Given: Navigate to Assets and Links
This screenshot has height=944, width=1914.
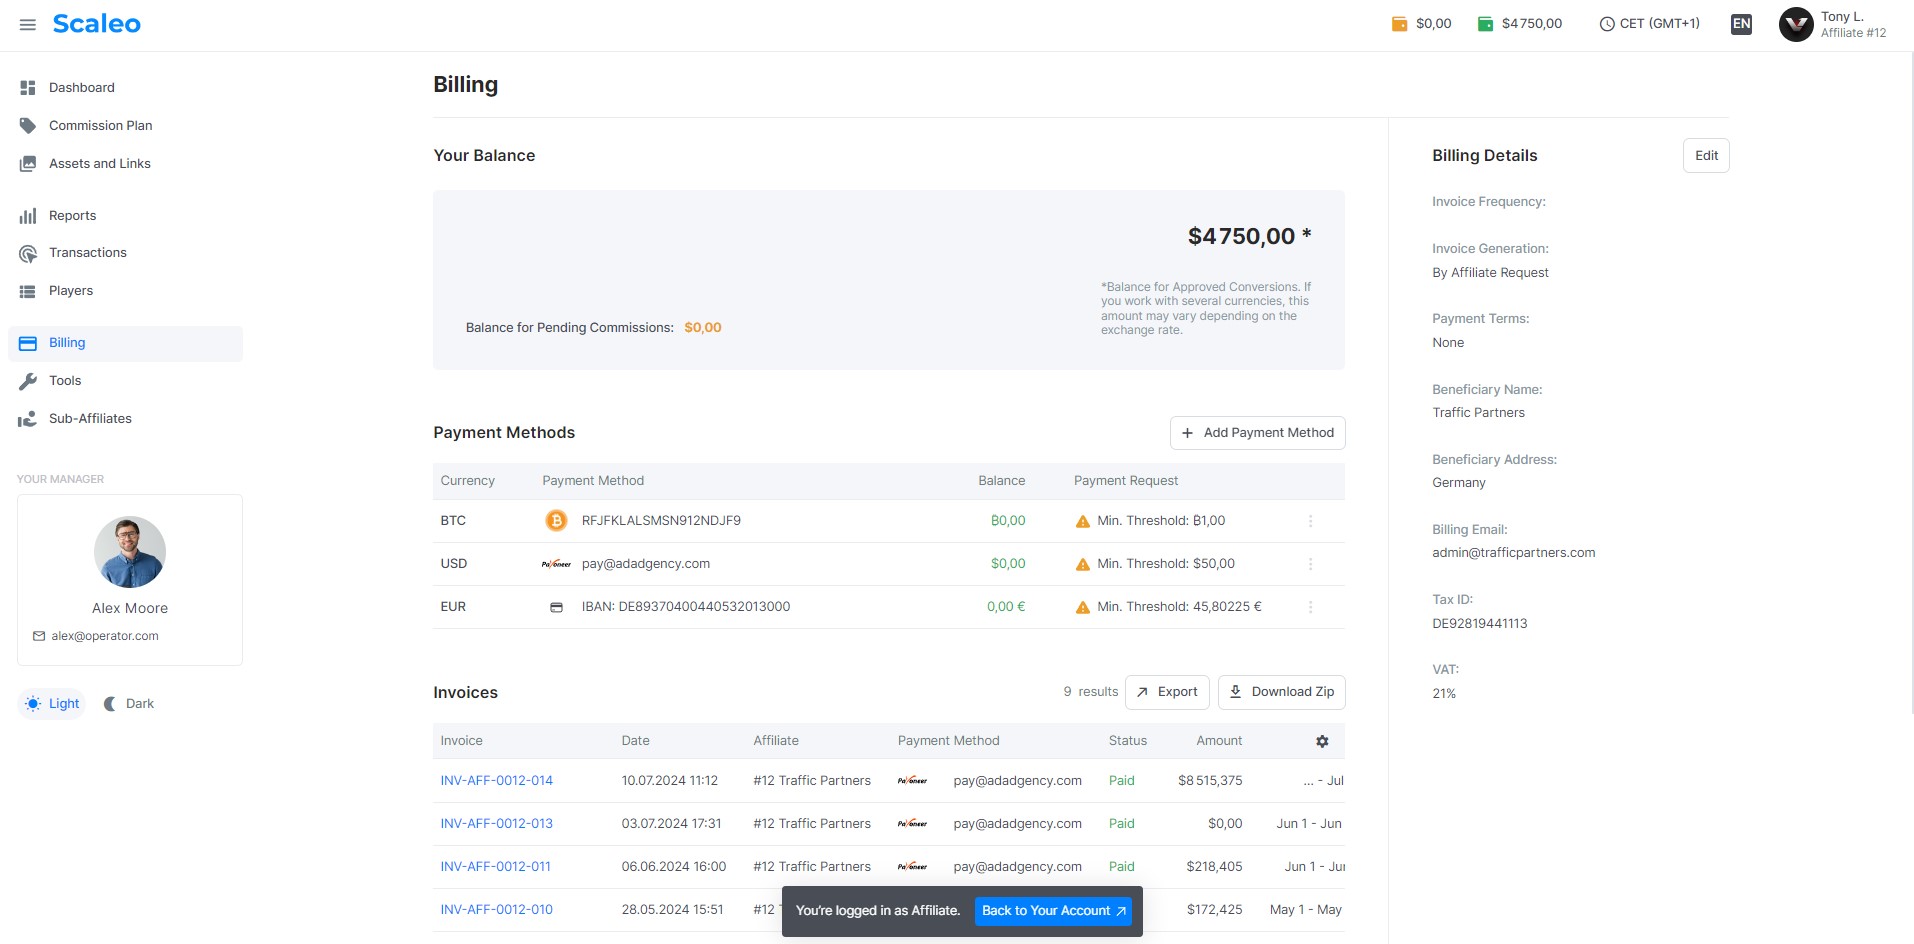Looking at the screenshot, I should 99,163.
